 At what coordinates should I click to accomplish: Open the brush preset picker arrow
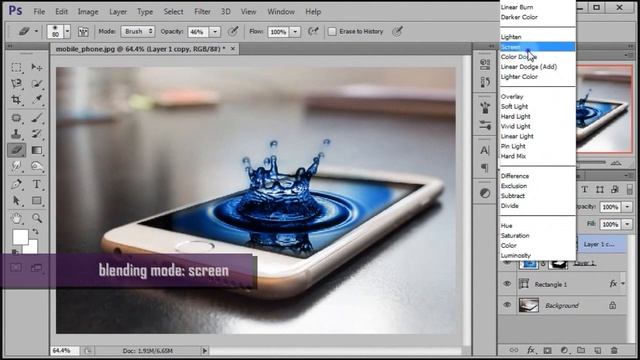click(67, 31)
